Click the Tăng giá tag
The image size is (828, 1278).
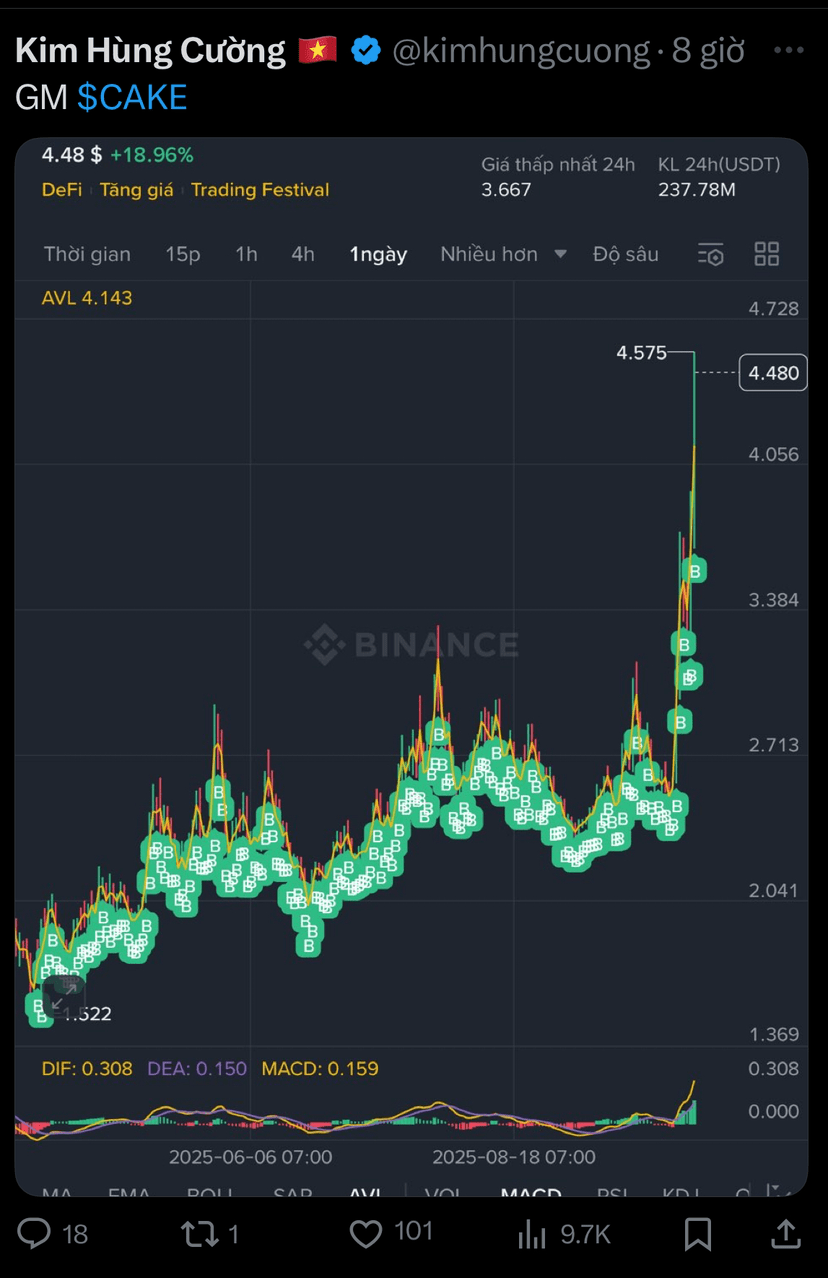(137, 190)
